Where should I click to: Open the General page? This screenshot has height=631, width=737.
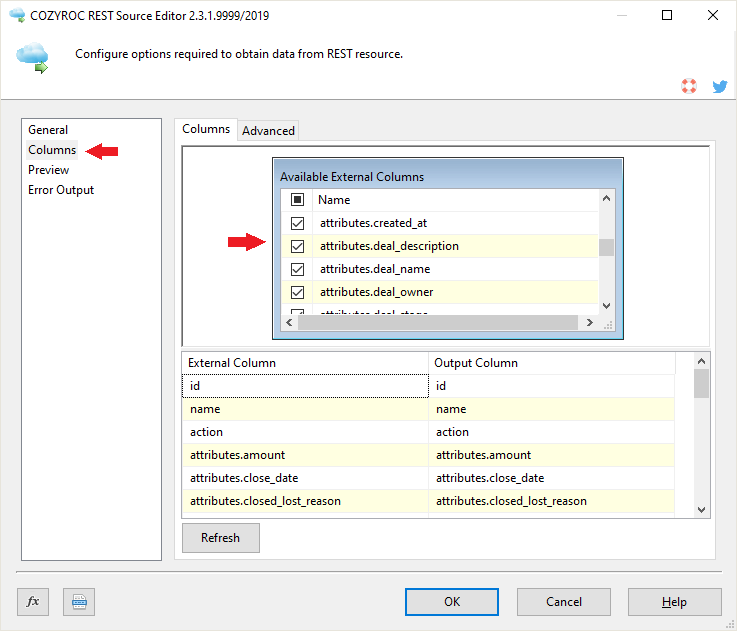point(48,130)
